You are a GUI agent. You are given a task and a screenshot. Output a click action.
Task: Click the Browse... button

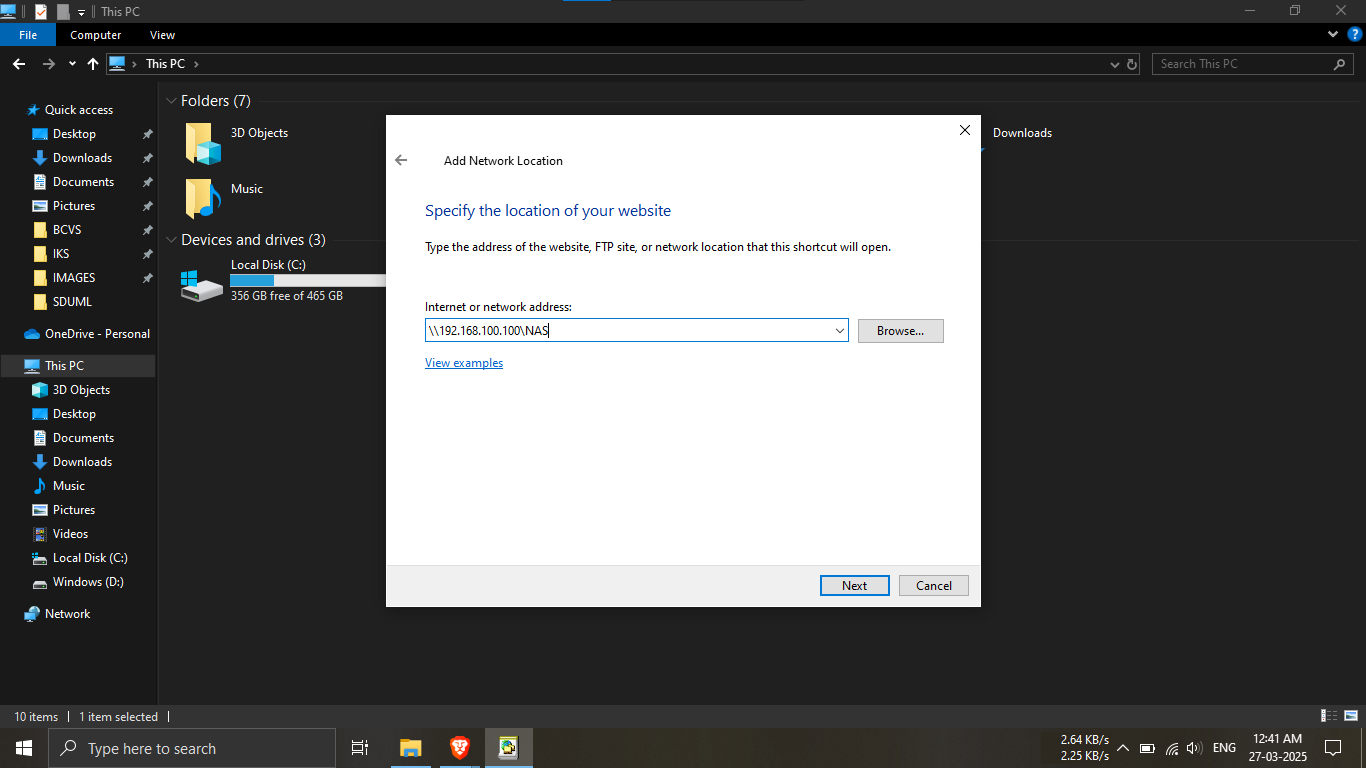(900, 331)
